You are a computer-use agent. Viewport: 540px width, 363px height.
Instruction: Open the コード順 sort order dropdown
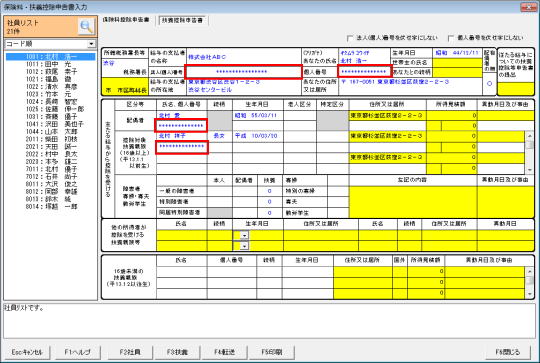91,44
